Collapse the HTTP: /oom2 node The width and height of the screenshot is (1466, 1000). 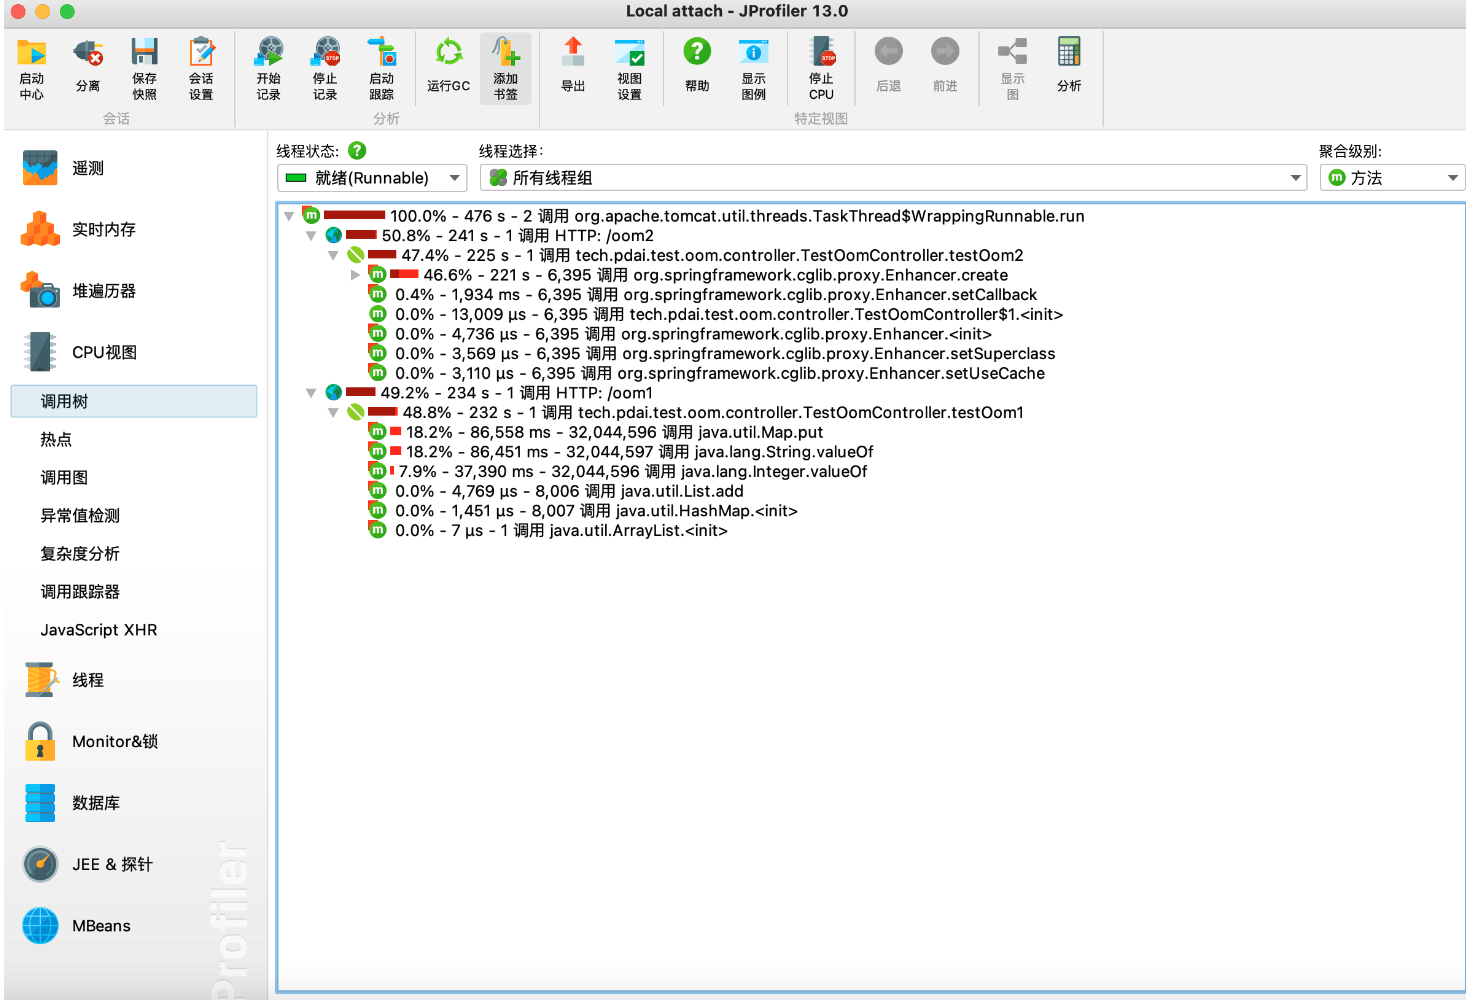(x=311, y=236)
